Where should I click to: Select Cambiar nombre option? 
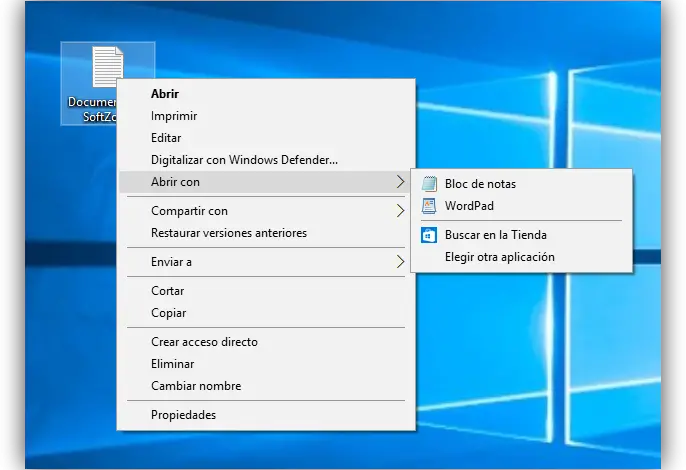(x=266, y=386)
